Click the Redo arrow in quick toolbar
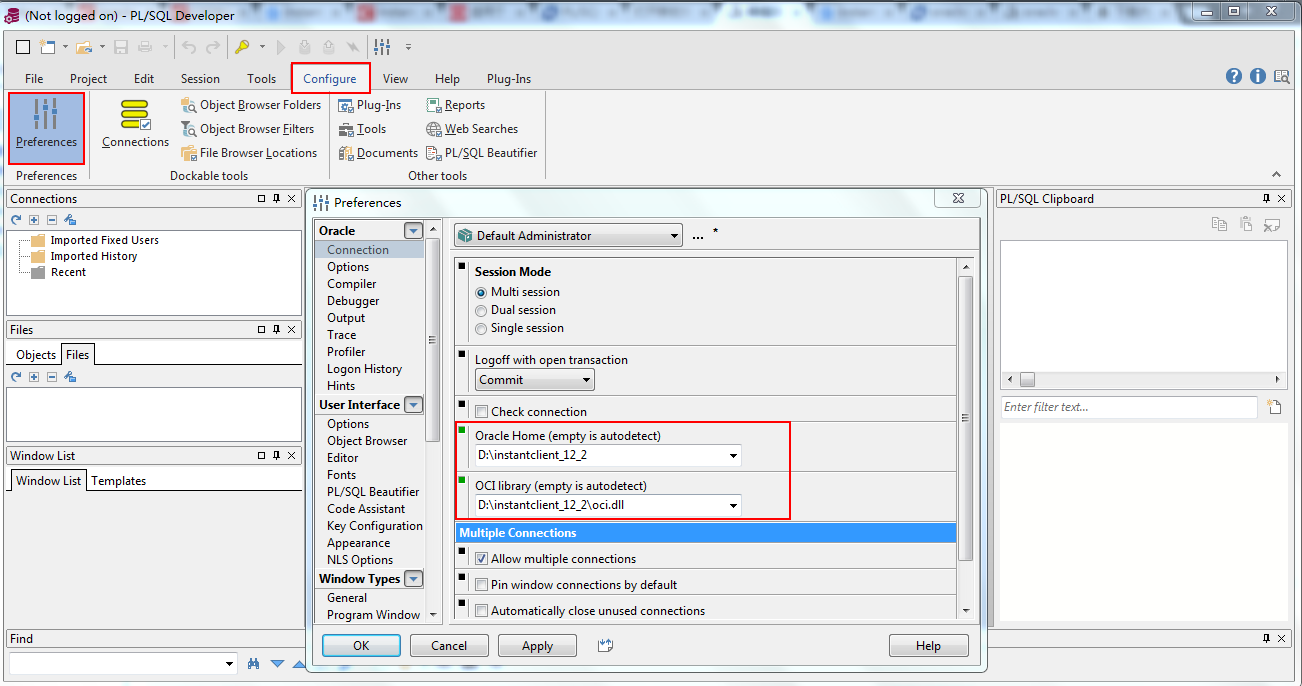The image size is (1302, 686). (213, 47)
